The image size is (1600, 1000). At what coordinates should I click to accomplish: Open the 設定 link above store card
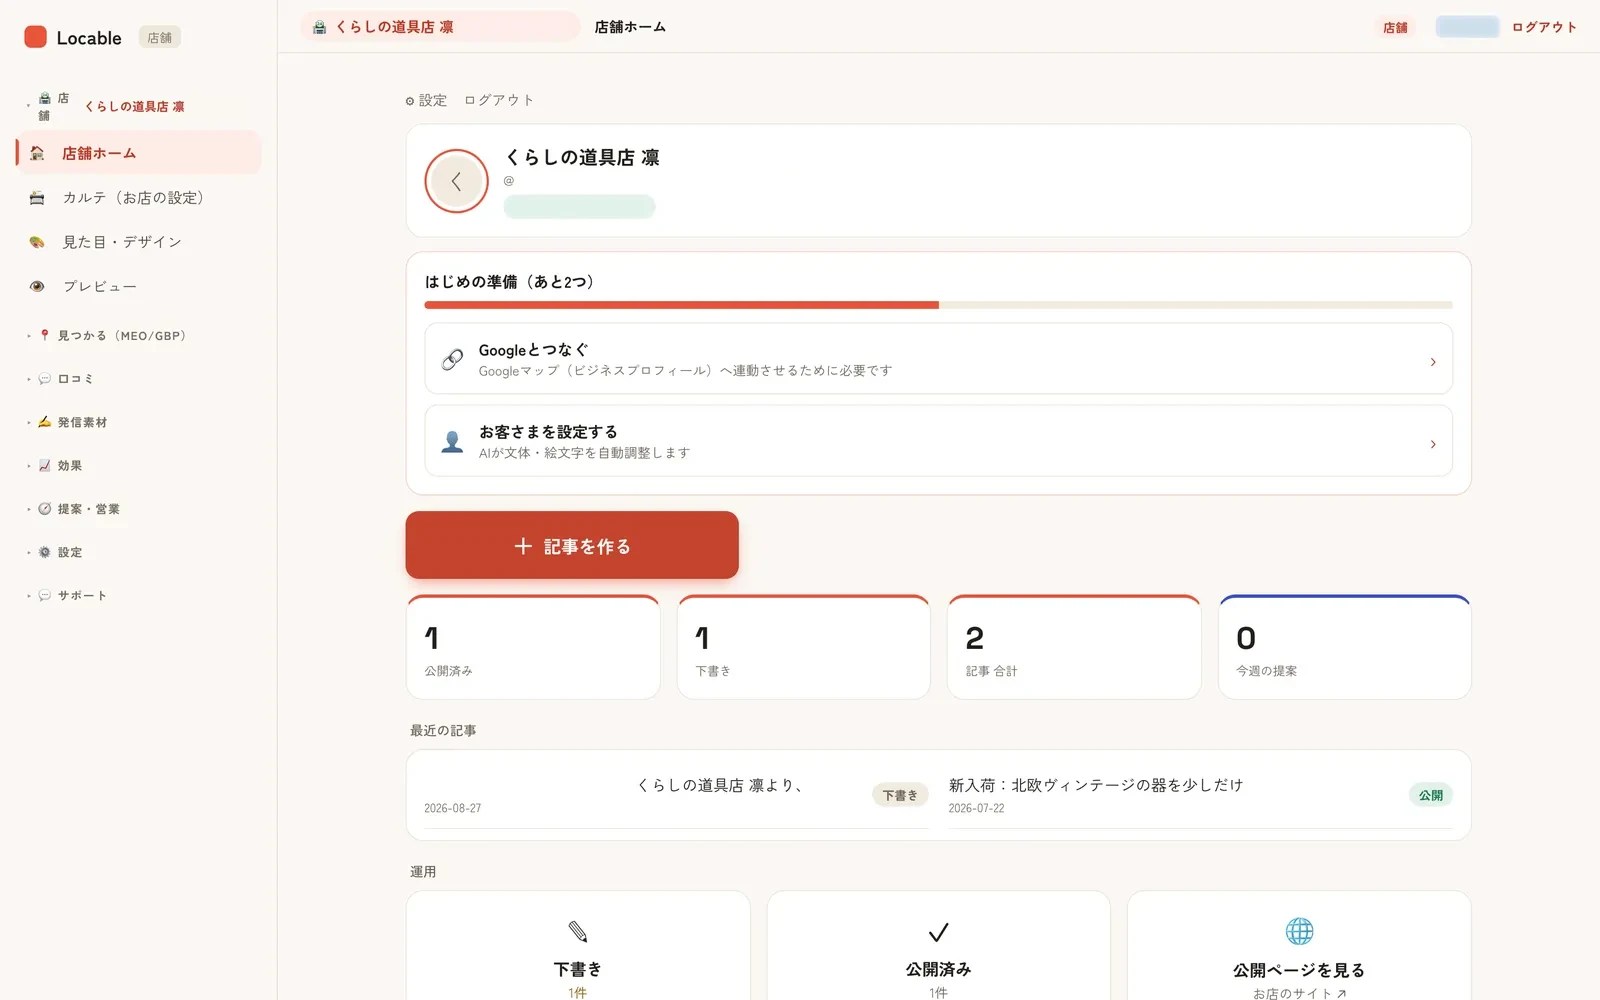point(426,100)
